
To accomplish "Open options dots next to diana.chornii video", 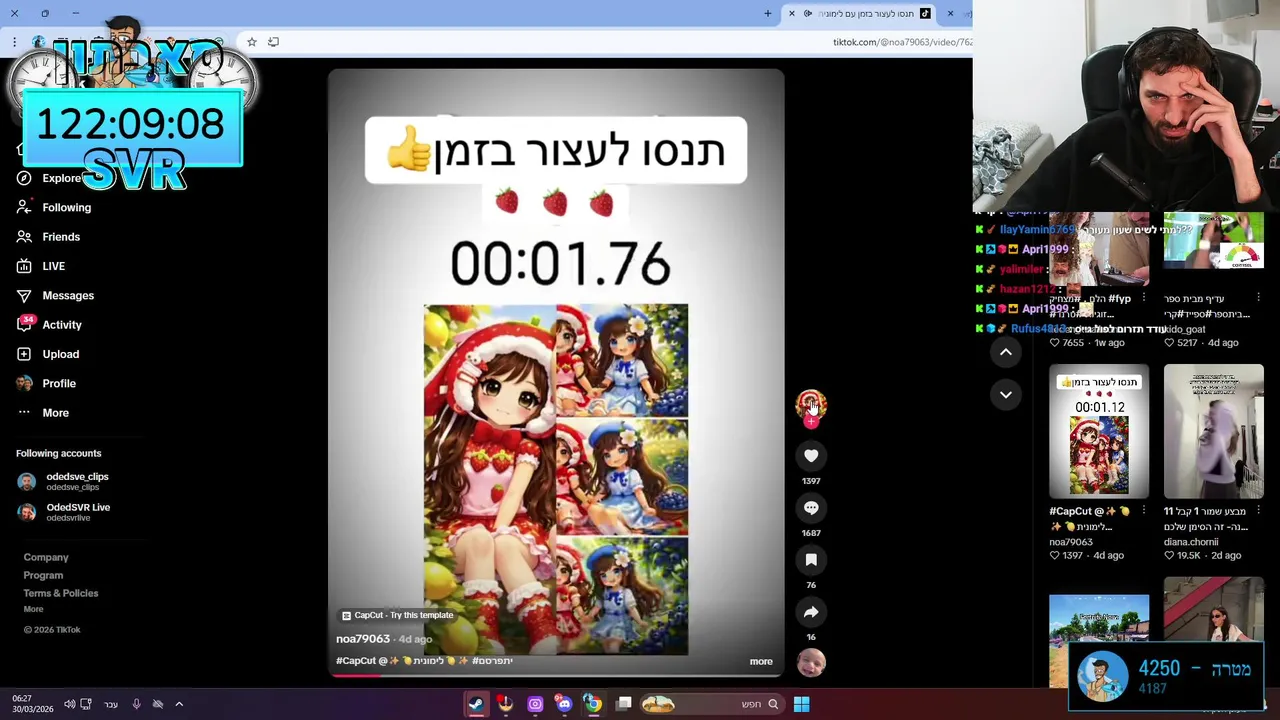I will pos(1258,511).
